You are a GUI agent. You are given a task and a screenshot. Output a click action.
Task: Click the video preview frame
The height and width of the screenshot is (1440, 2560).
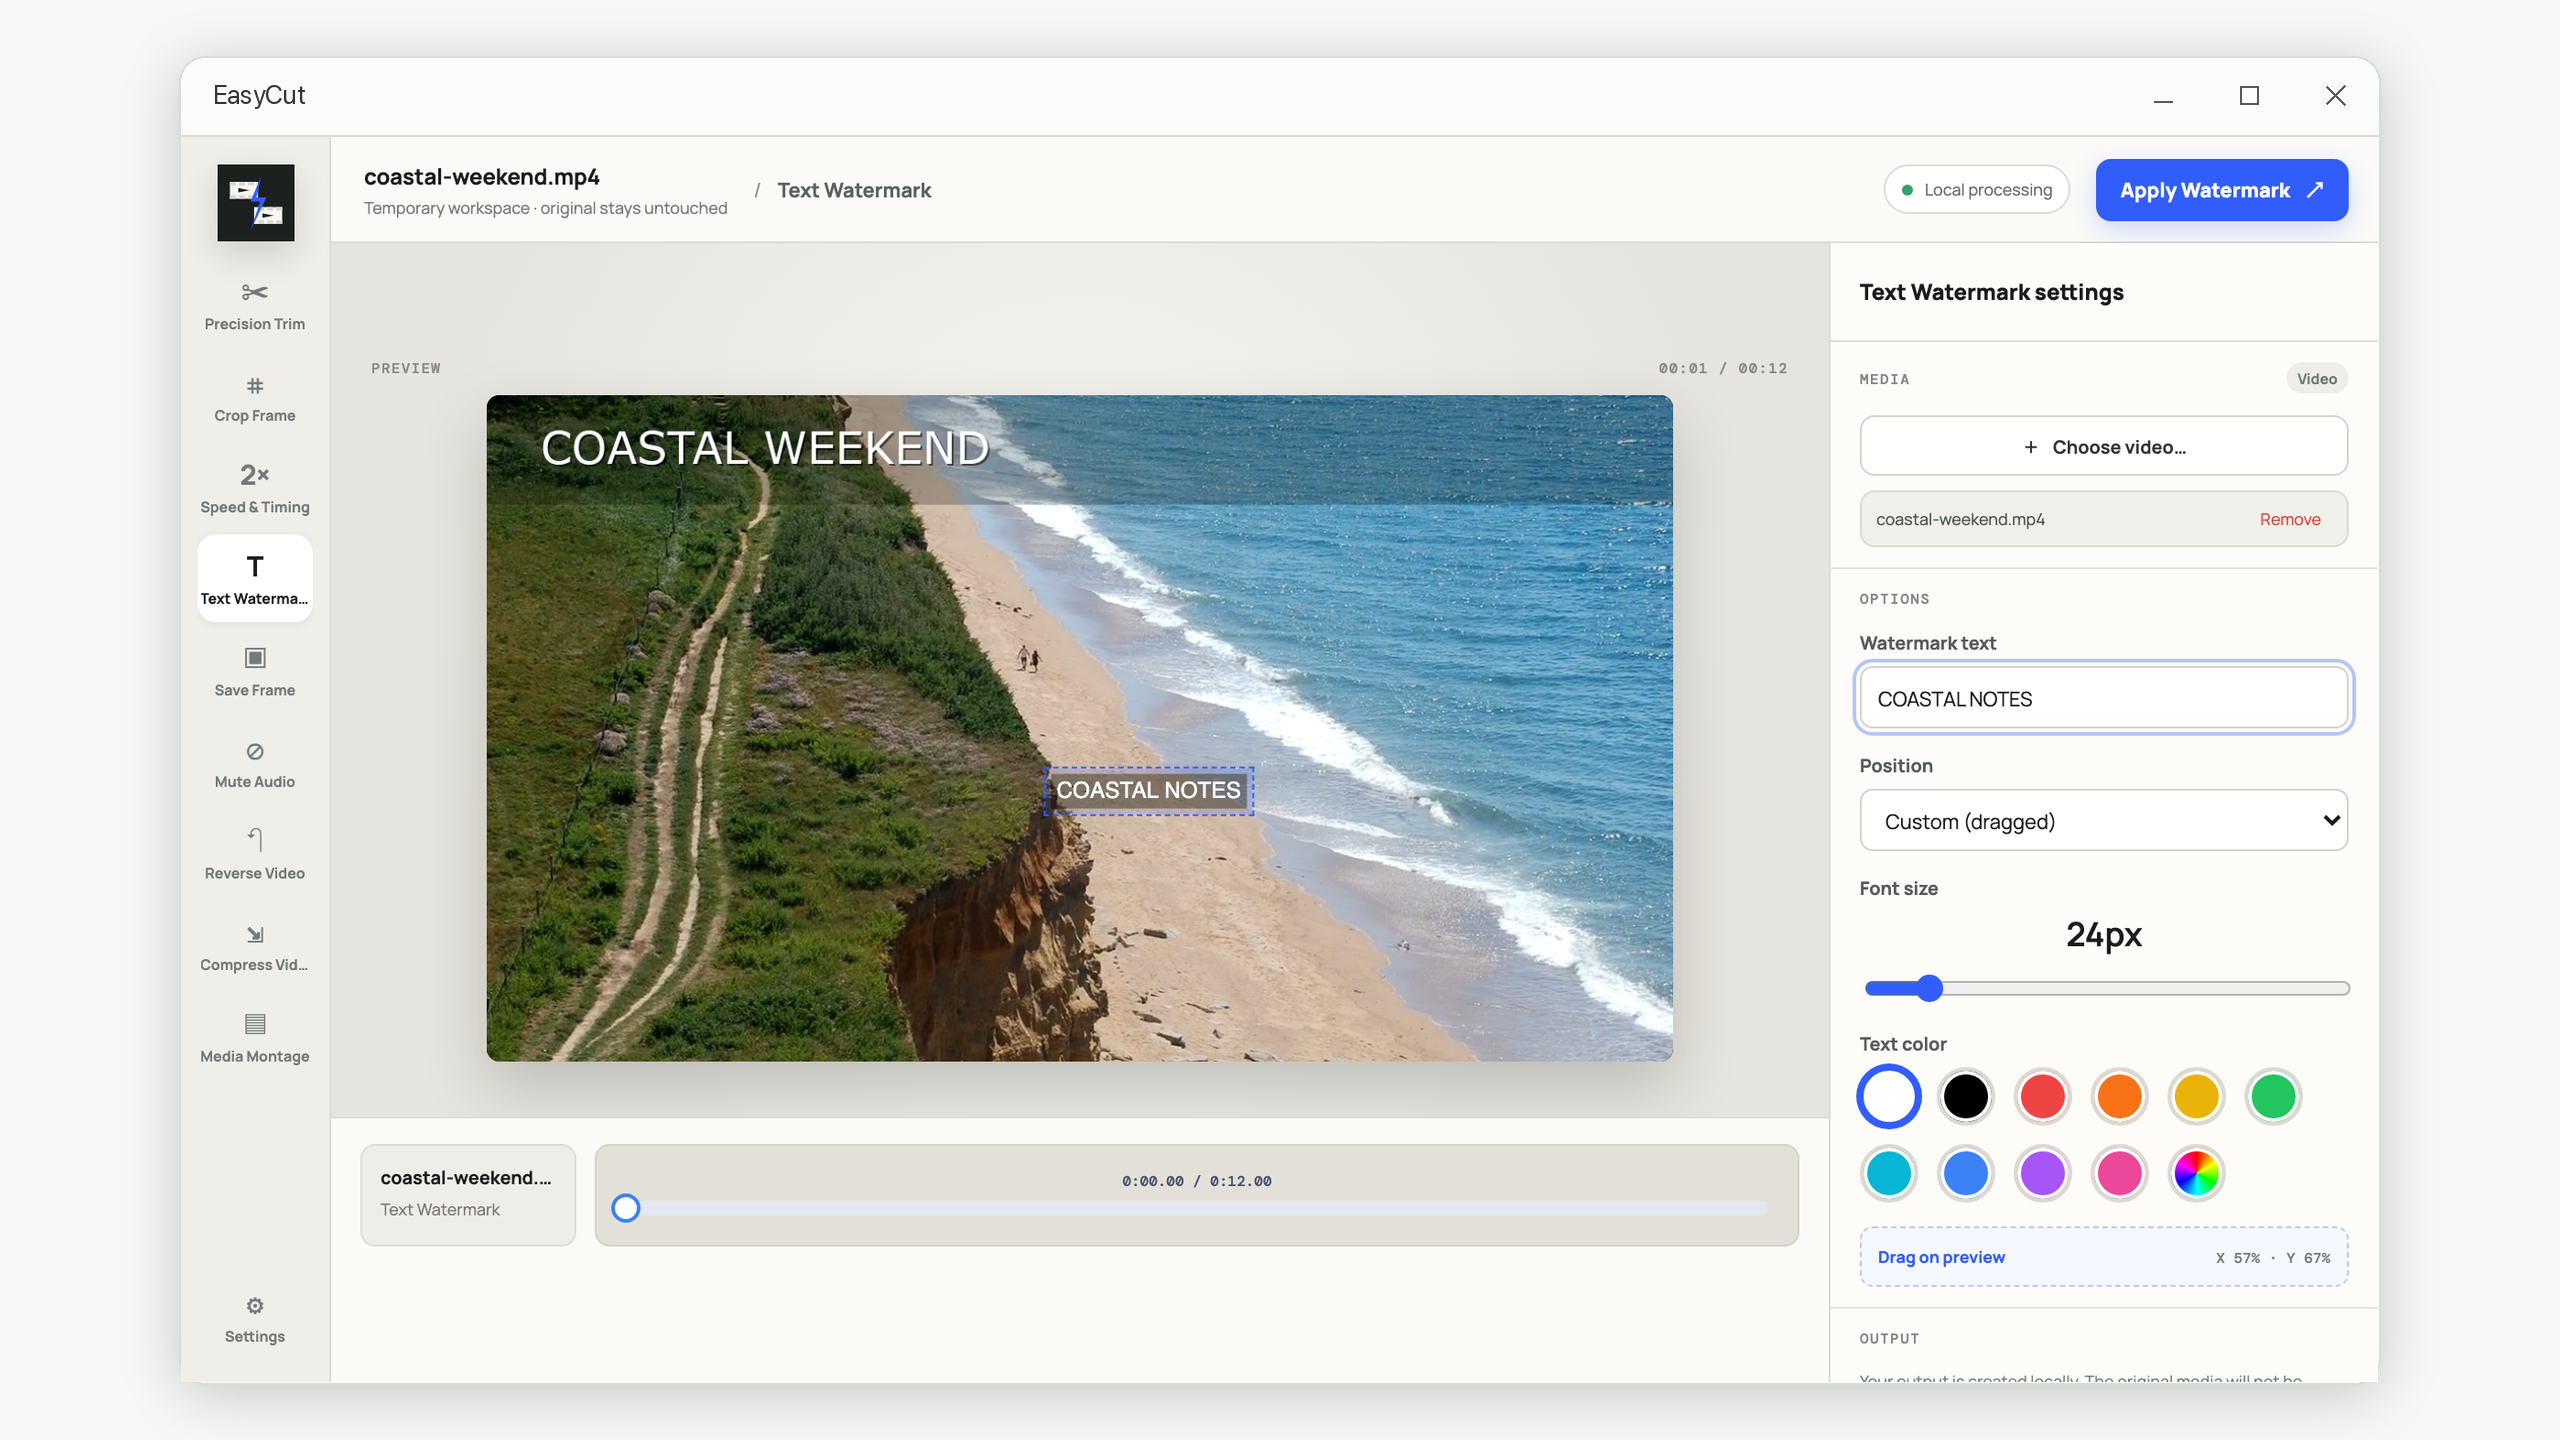coord(1080,728)
